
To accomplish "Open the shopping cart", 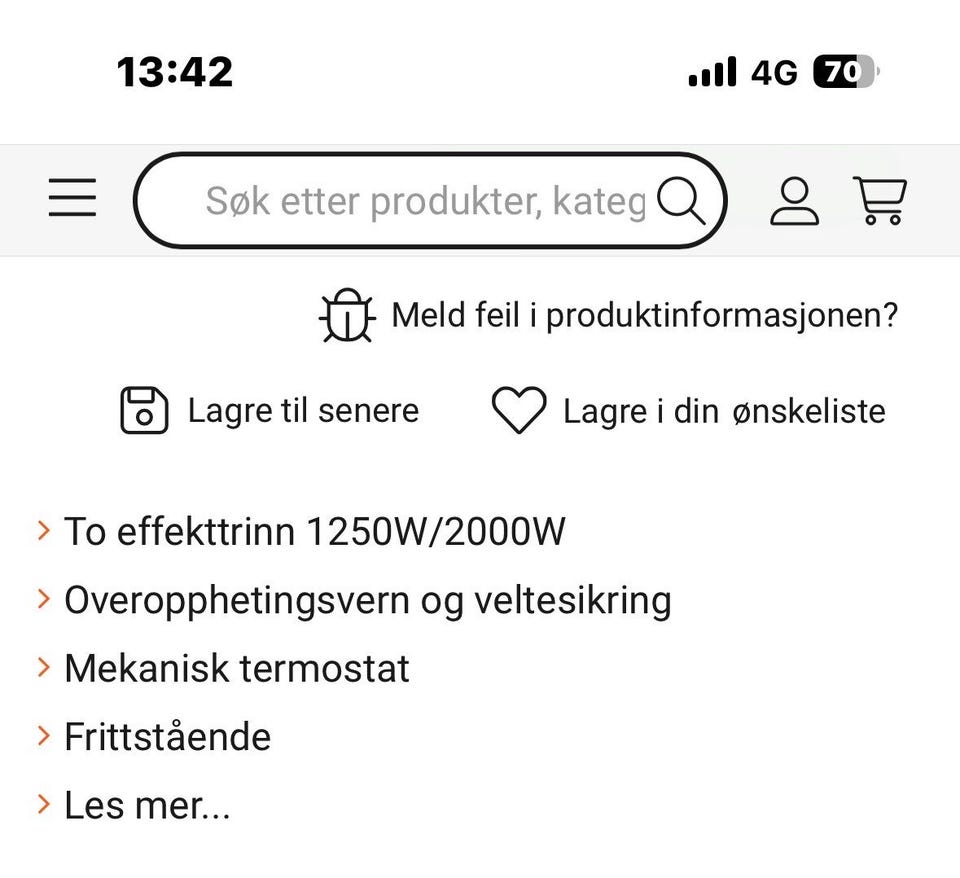I will [x=880, y=200].
